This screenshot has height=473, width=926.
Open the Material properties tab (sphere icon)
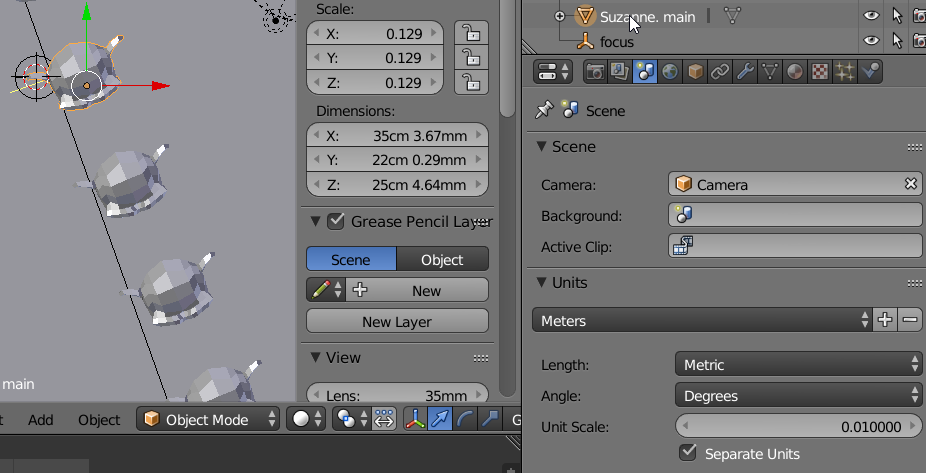794,72
